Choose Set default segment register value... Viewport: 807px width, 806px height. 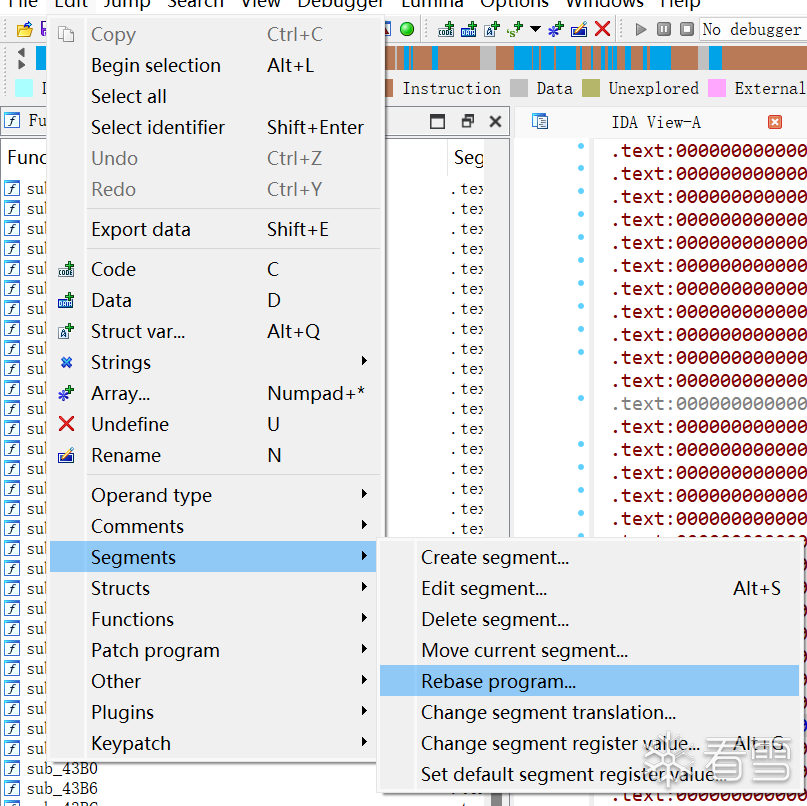(x=589, y=774)
